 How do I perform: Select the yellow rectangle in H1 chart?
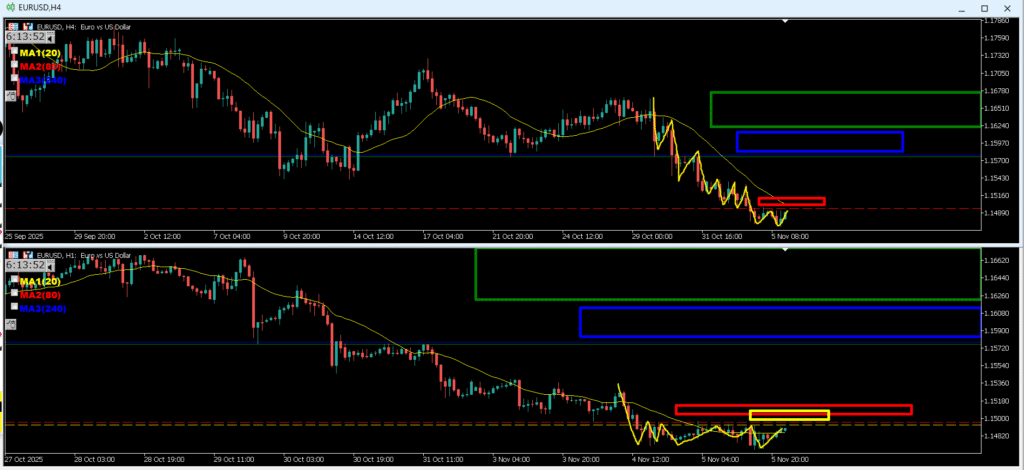click(x=789, y=411)
